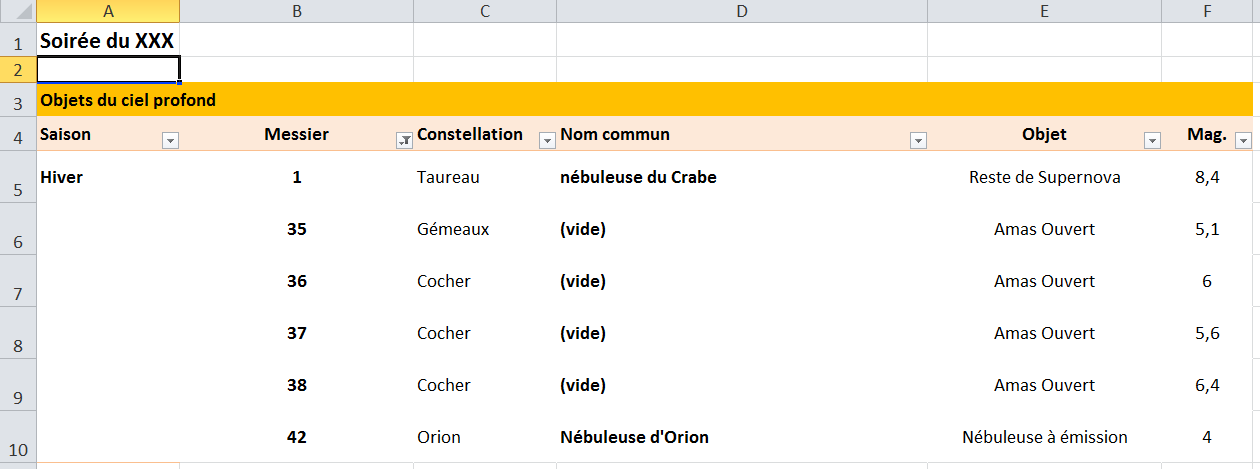Click the "Nébuleuse à émission" cell
1260x469 pixels.
pos(1044,437)
